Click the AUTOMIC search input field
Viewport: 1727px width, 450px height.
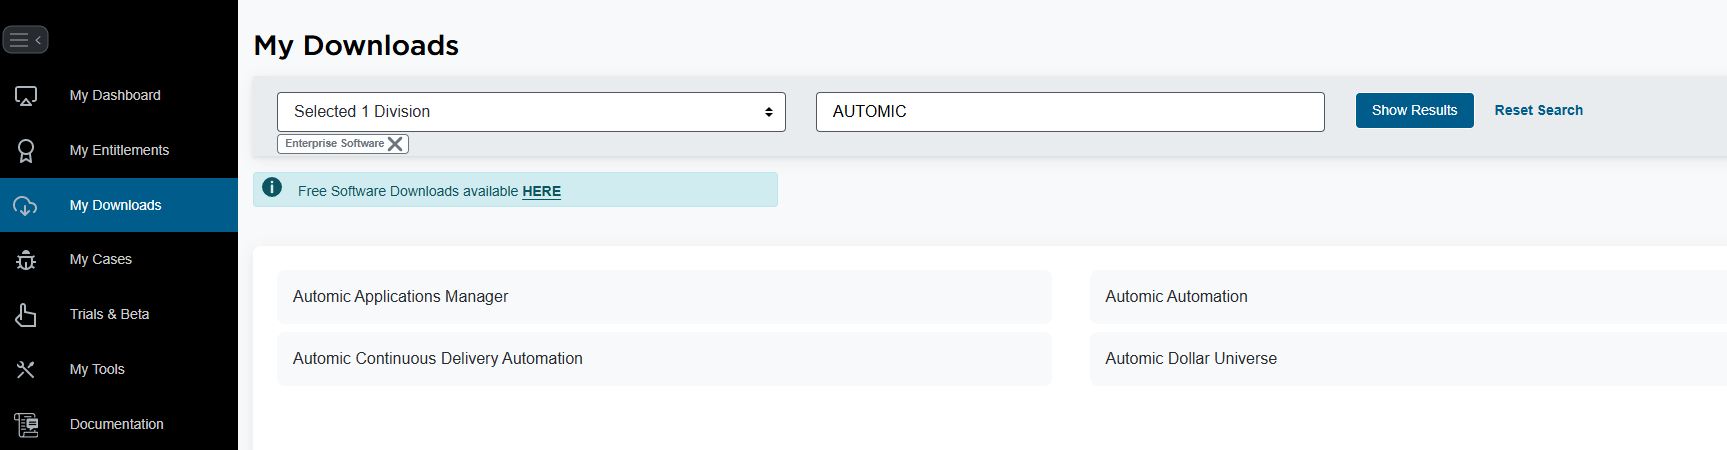tap(1070, 112)
